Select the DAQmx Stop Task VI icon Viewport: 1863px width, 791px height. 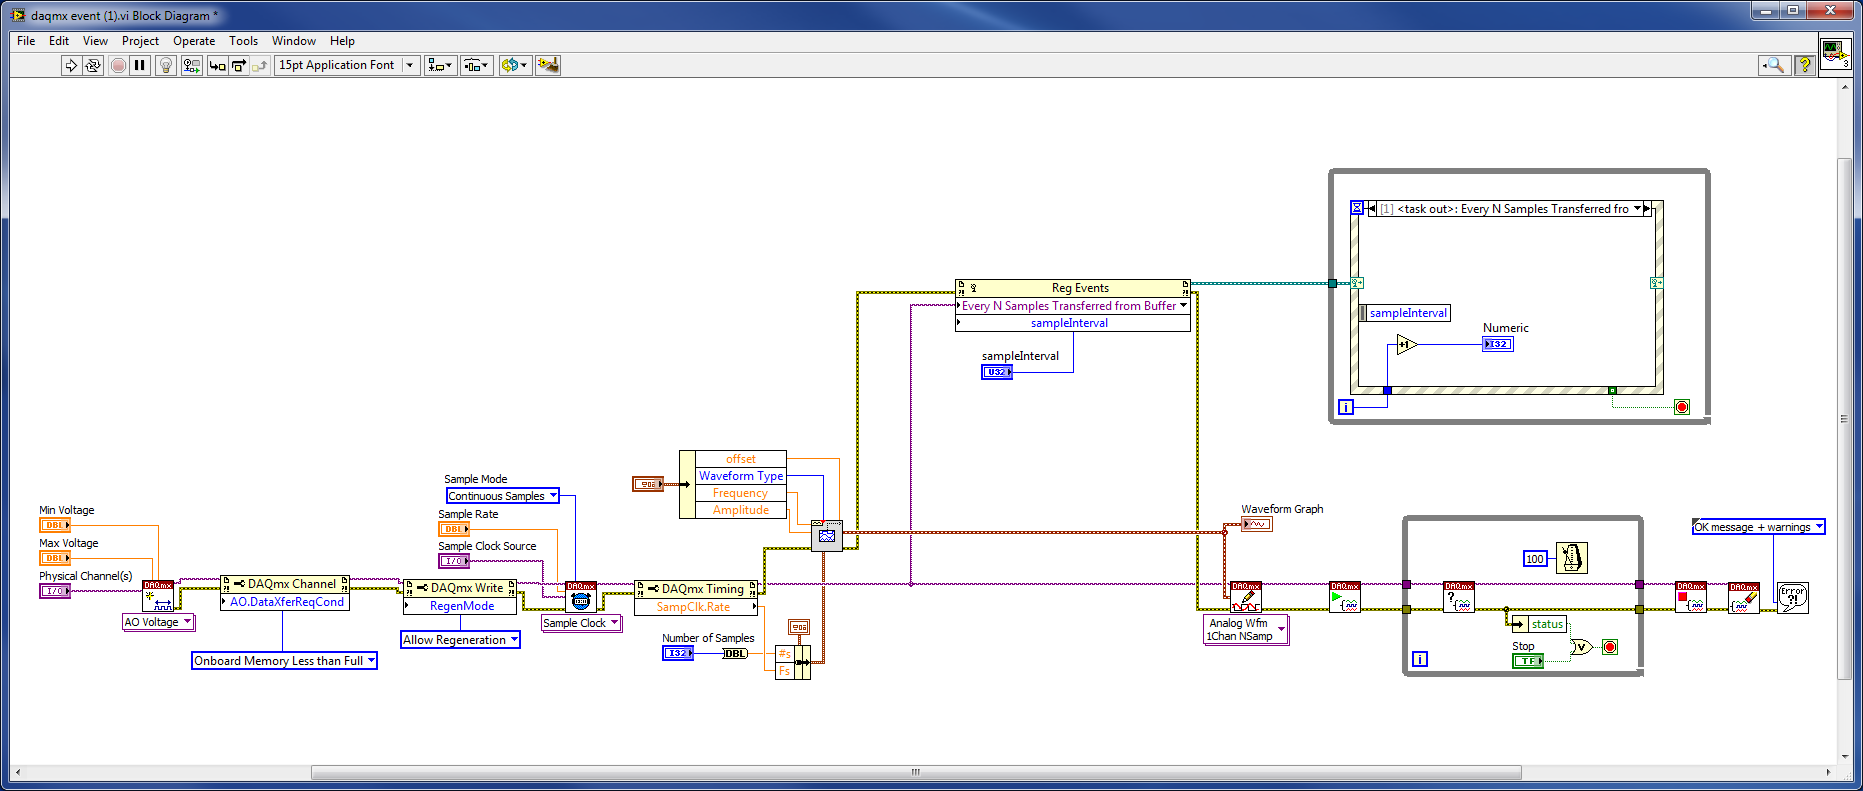[x=1691, y=597]
